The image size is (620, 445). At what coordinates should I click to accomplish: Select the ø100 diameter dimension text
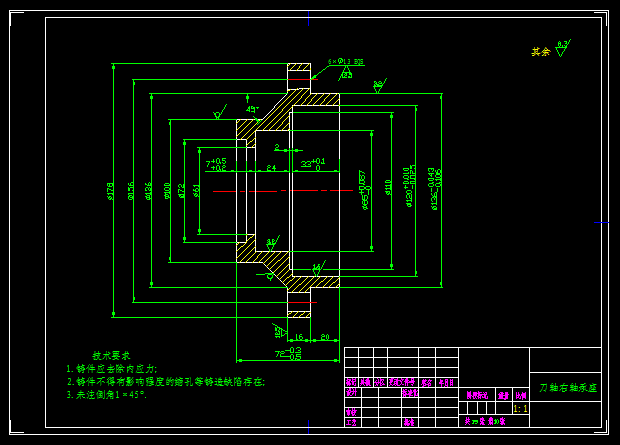[x=167, y=191]
